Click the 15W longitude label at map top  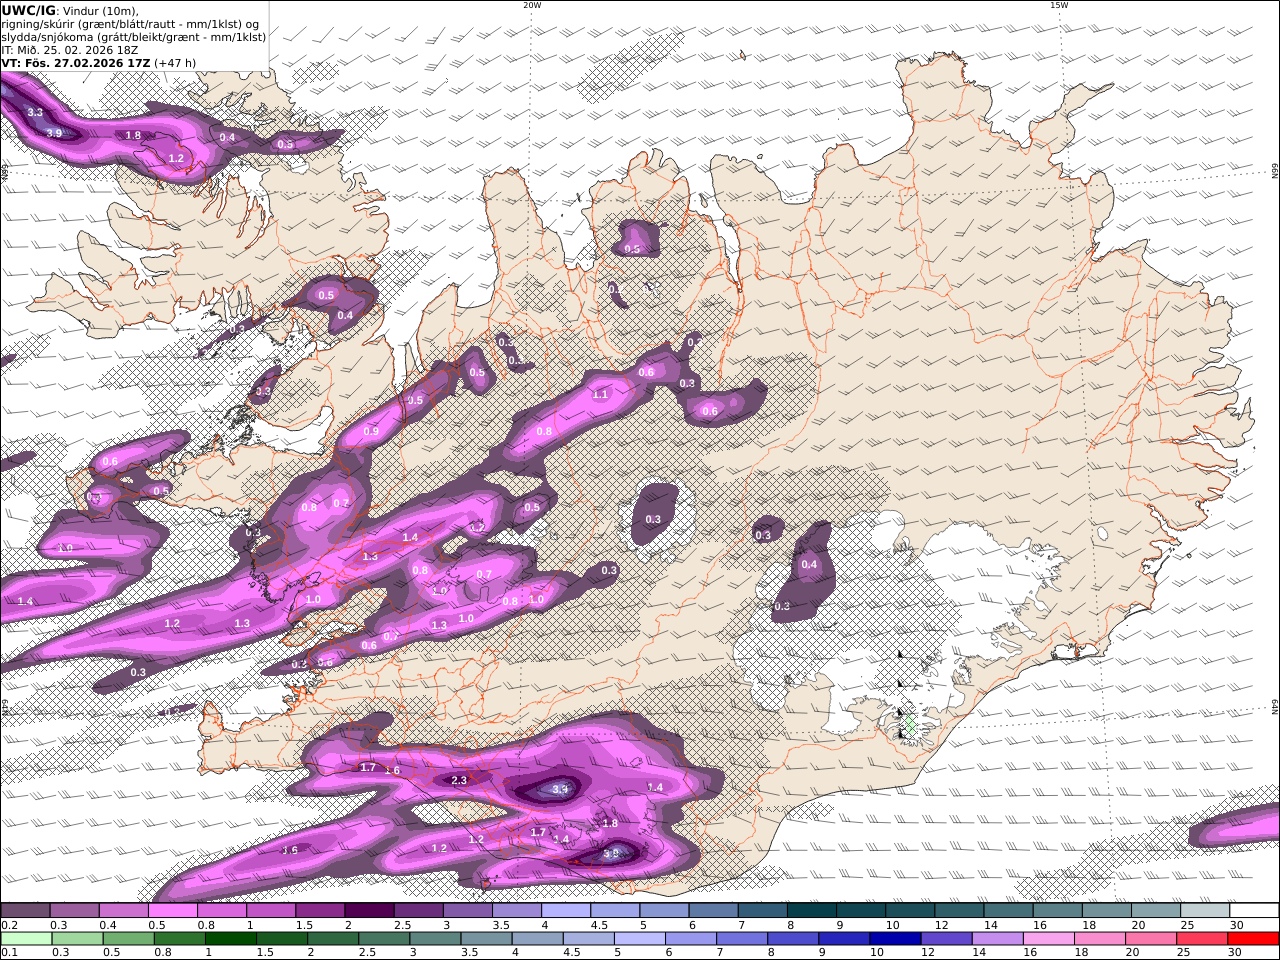(1059, 5)
